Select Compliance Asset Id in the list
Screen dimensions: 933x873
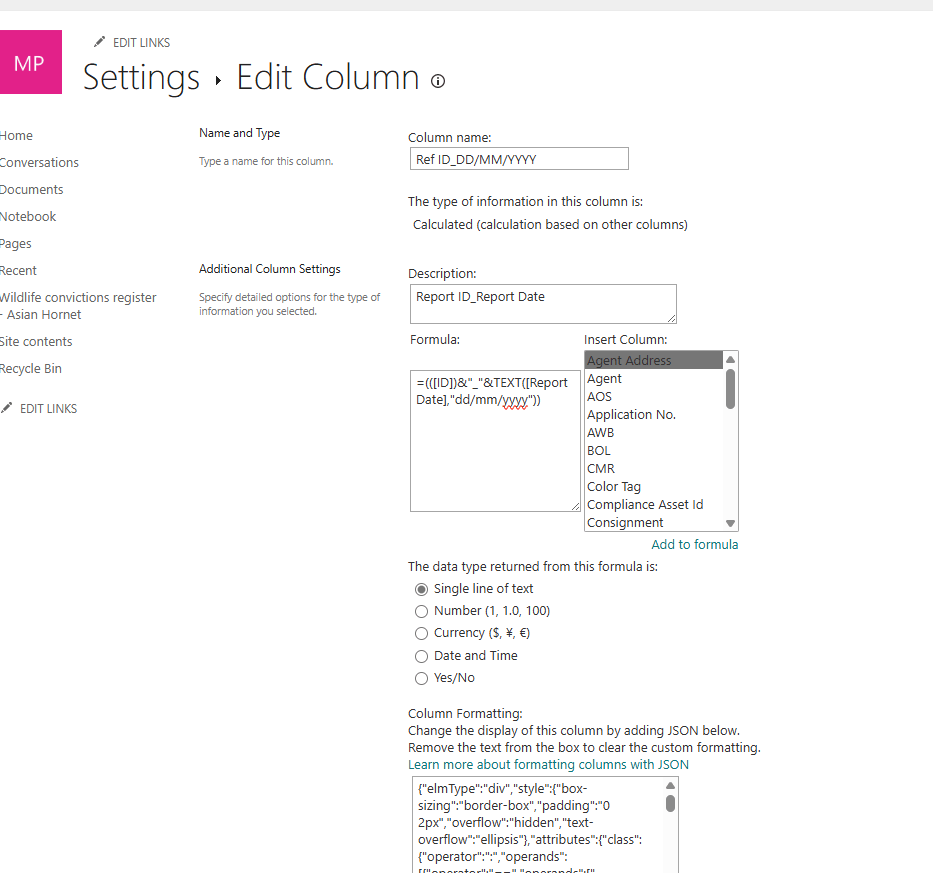pyautogui.click(x=653, y=505)
